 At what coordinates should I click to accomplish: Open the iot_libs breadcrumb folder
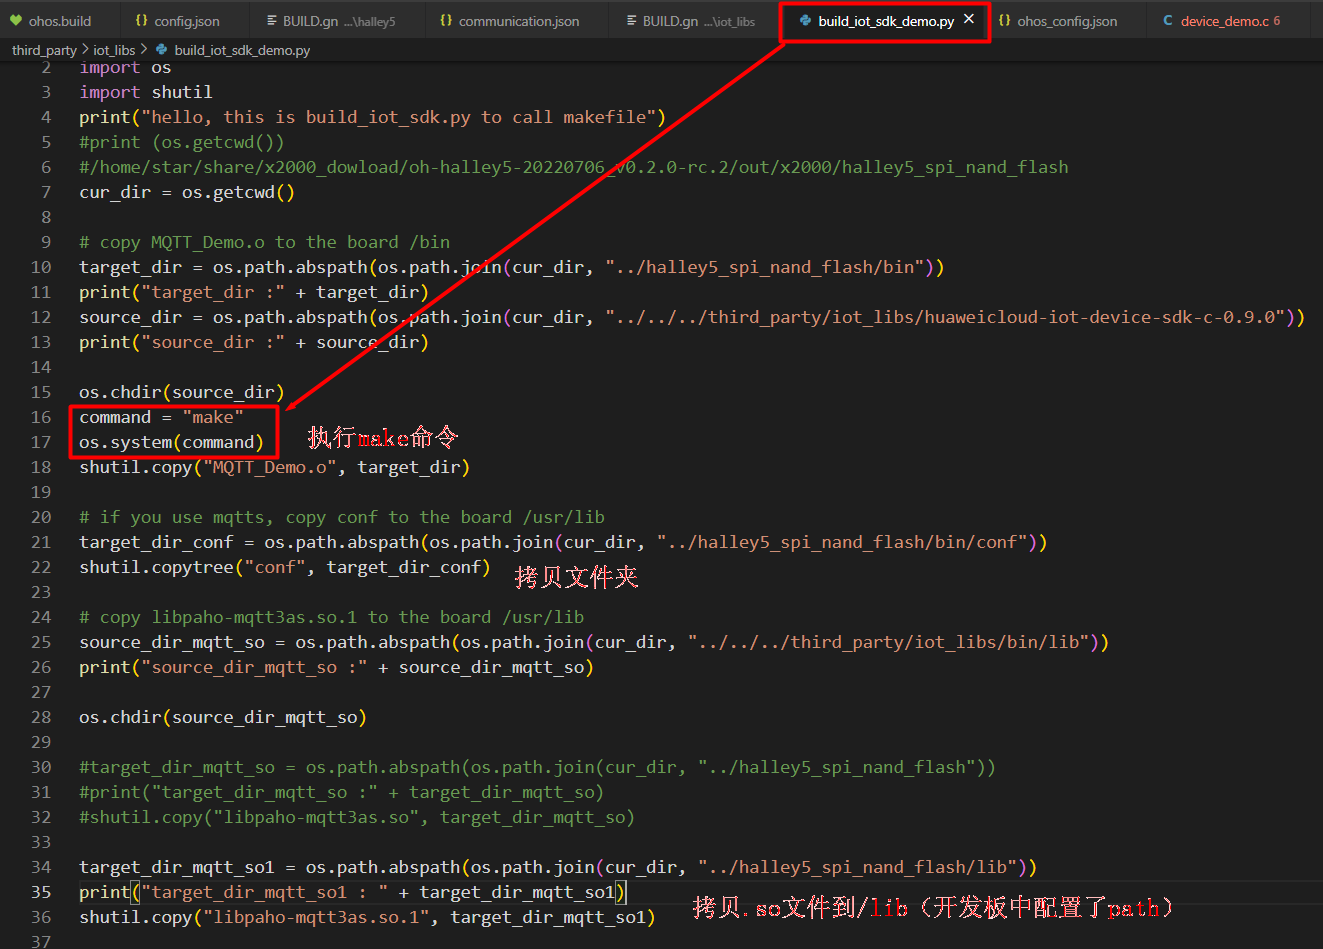pos(114,50)
